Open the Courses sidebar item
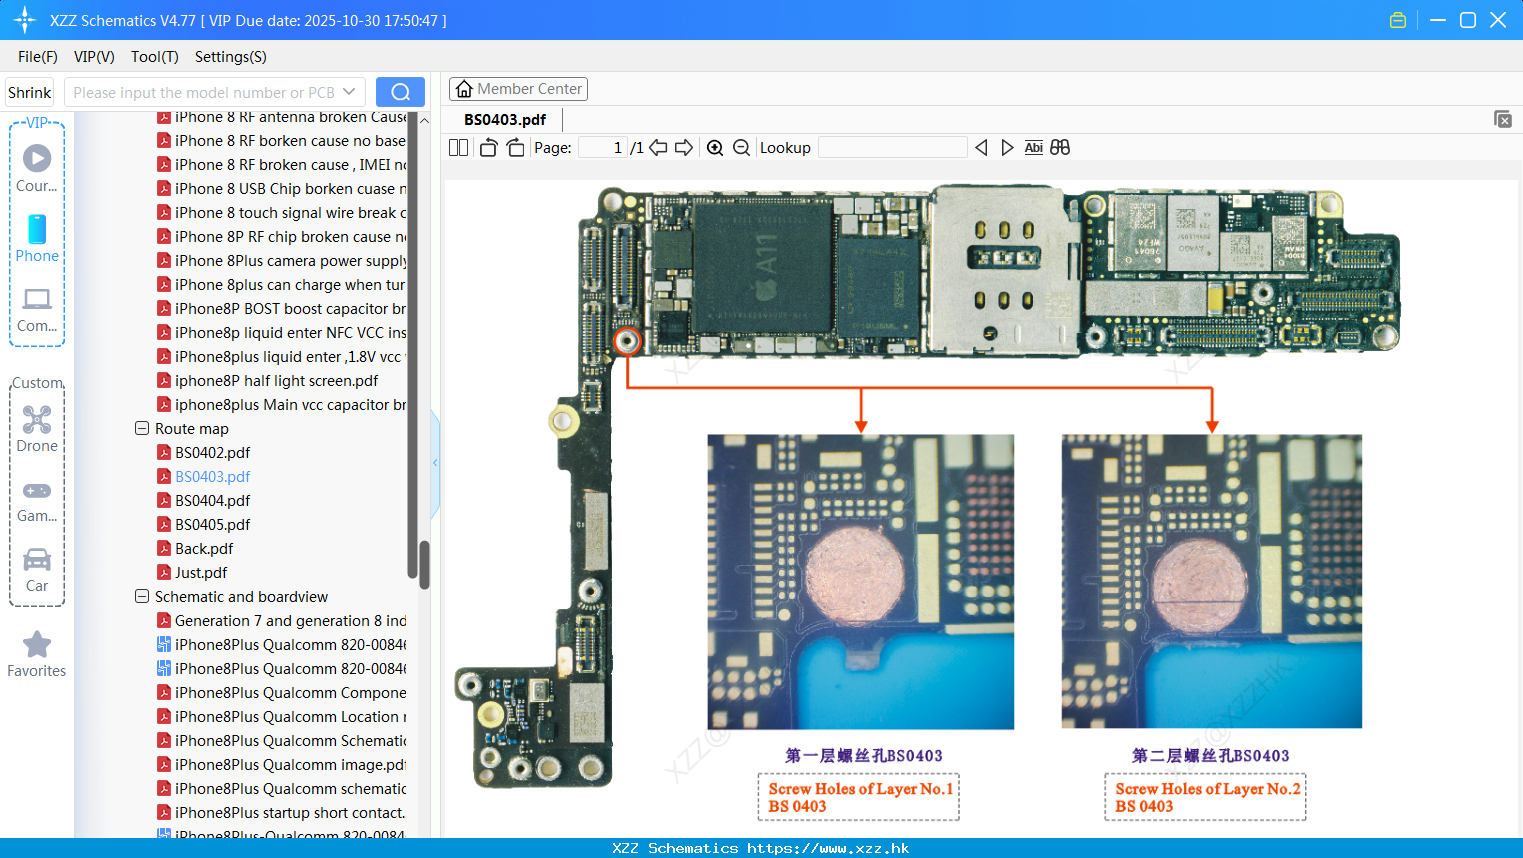Image resolution: width=1523 pixels, height=858 pixels. click(x=37, y=169)
